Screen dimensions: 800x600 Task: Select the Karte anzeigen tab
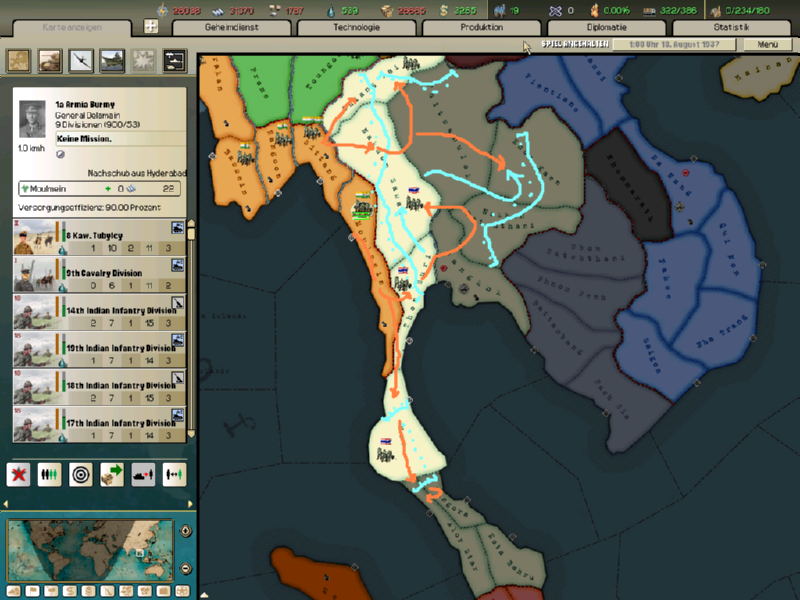pyautogui.click(x=72, y=28)
